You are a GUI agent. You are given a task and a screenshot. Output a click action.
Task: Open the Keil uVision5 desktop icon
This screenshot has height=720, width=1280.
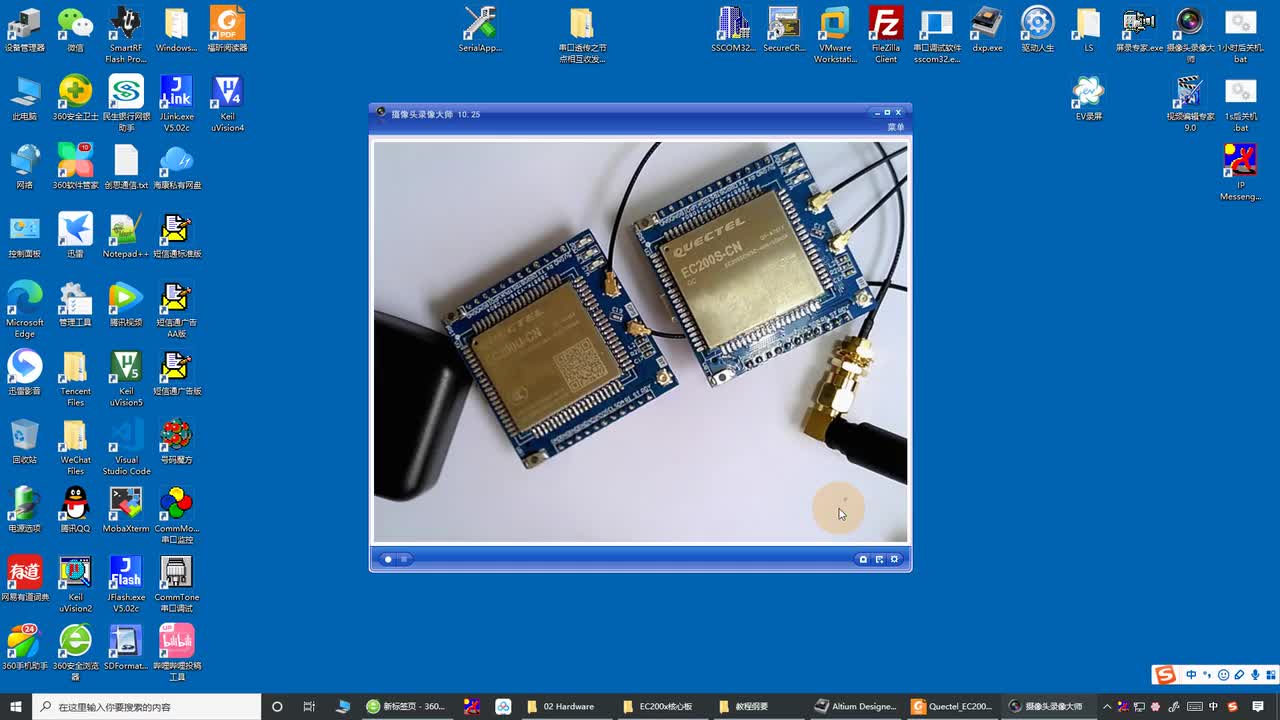126,378
